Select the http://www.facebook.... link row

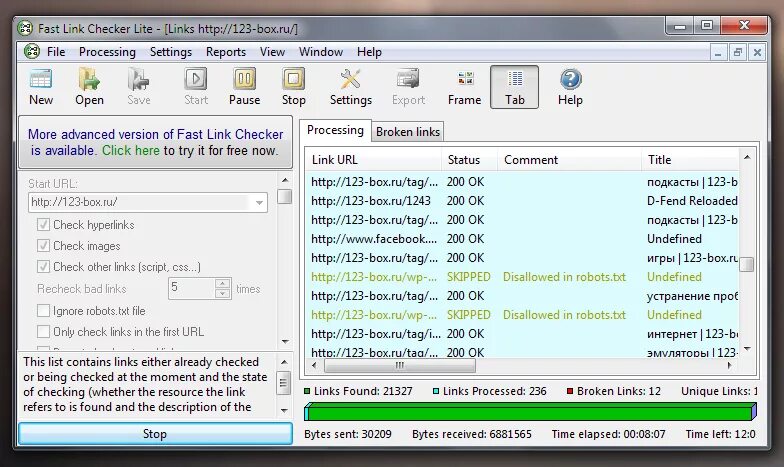[x=523, y=239]
